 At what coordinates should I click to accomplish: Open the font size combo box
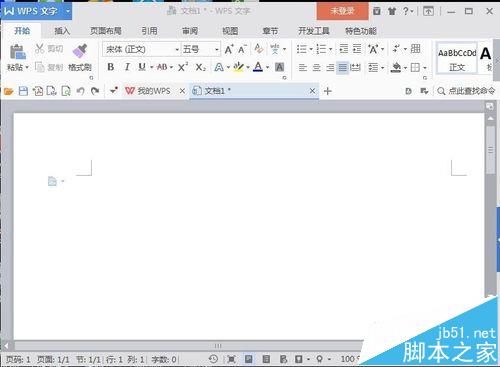pyautogui.click(x=201, y=49)
